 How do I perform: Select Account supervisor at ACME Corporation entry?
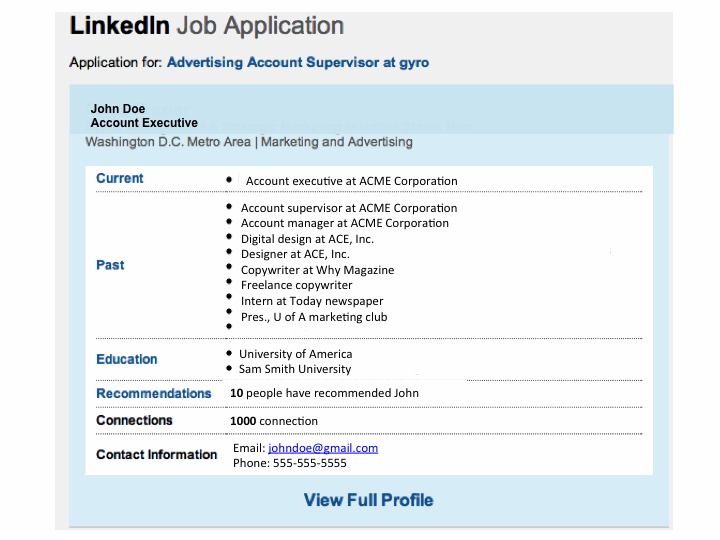click(x=348, y=208)
